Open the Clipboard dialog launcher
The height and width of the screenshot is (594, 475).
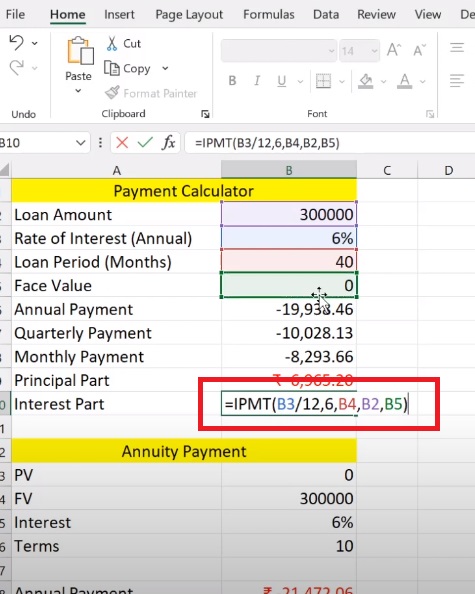[x=205, y=114]
